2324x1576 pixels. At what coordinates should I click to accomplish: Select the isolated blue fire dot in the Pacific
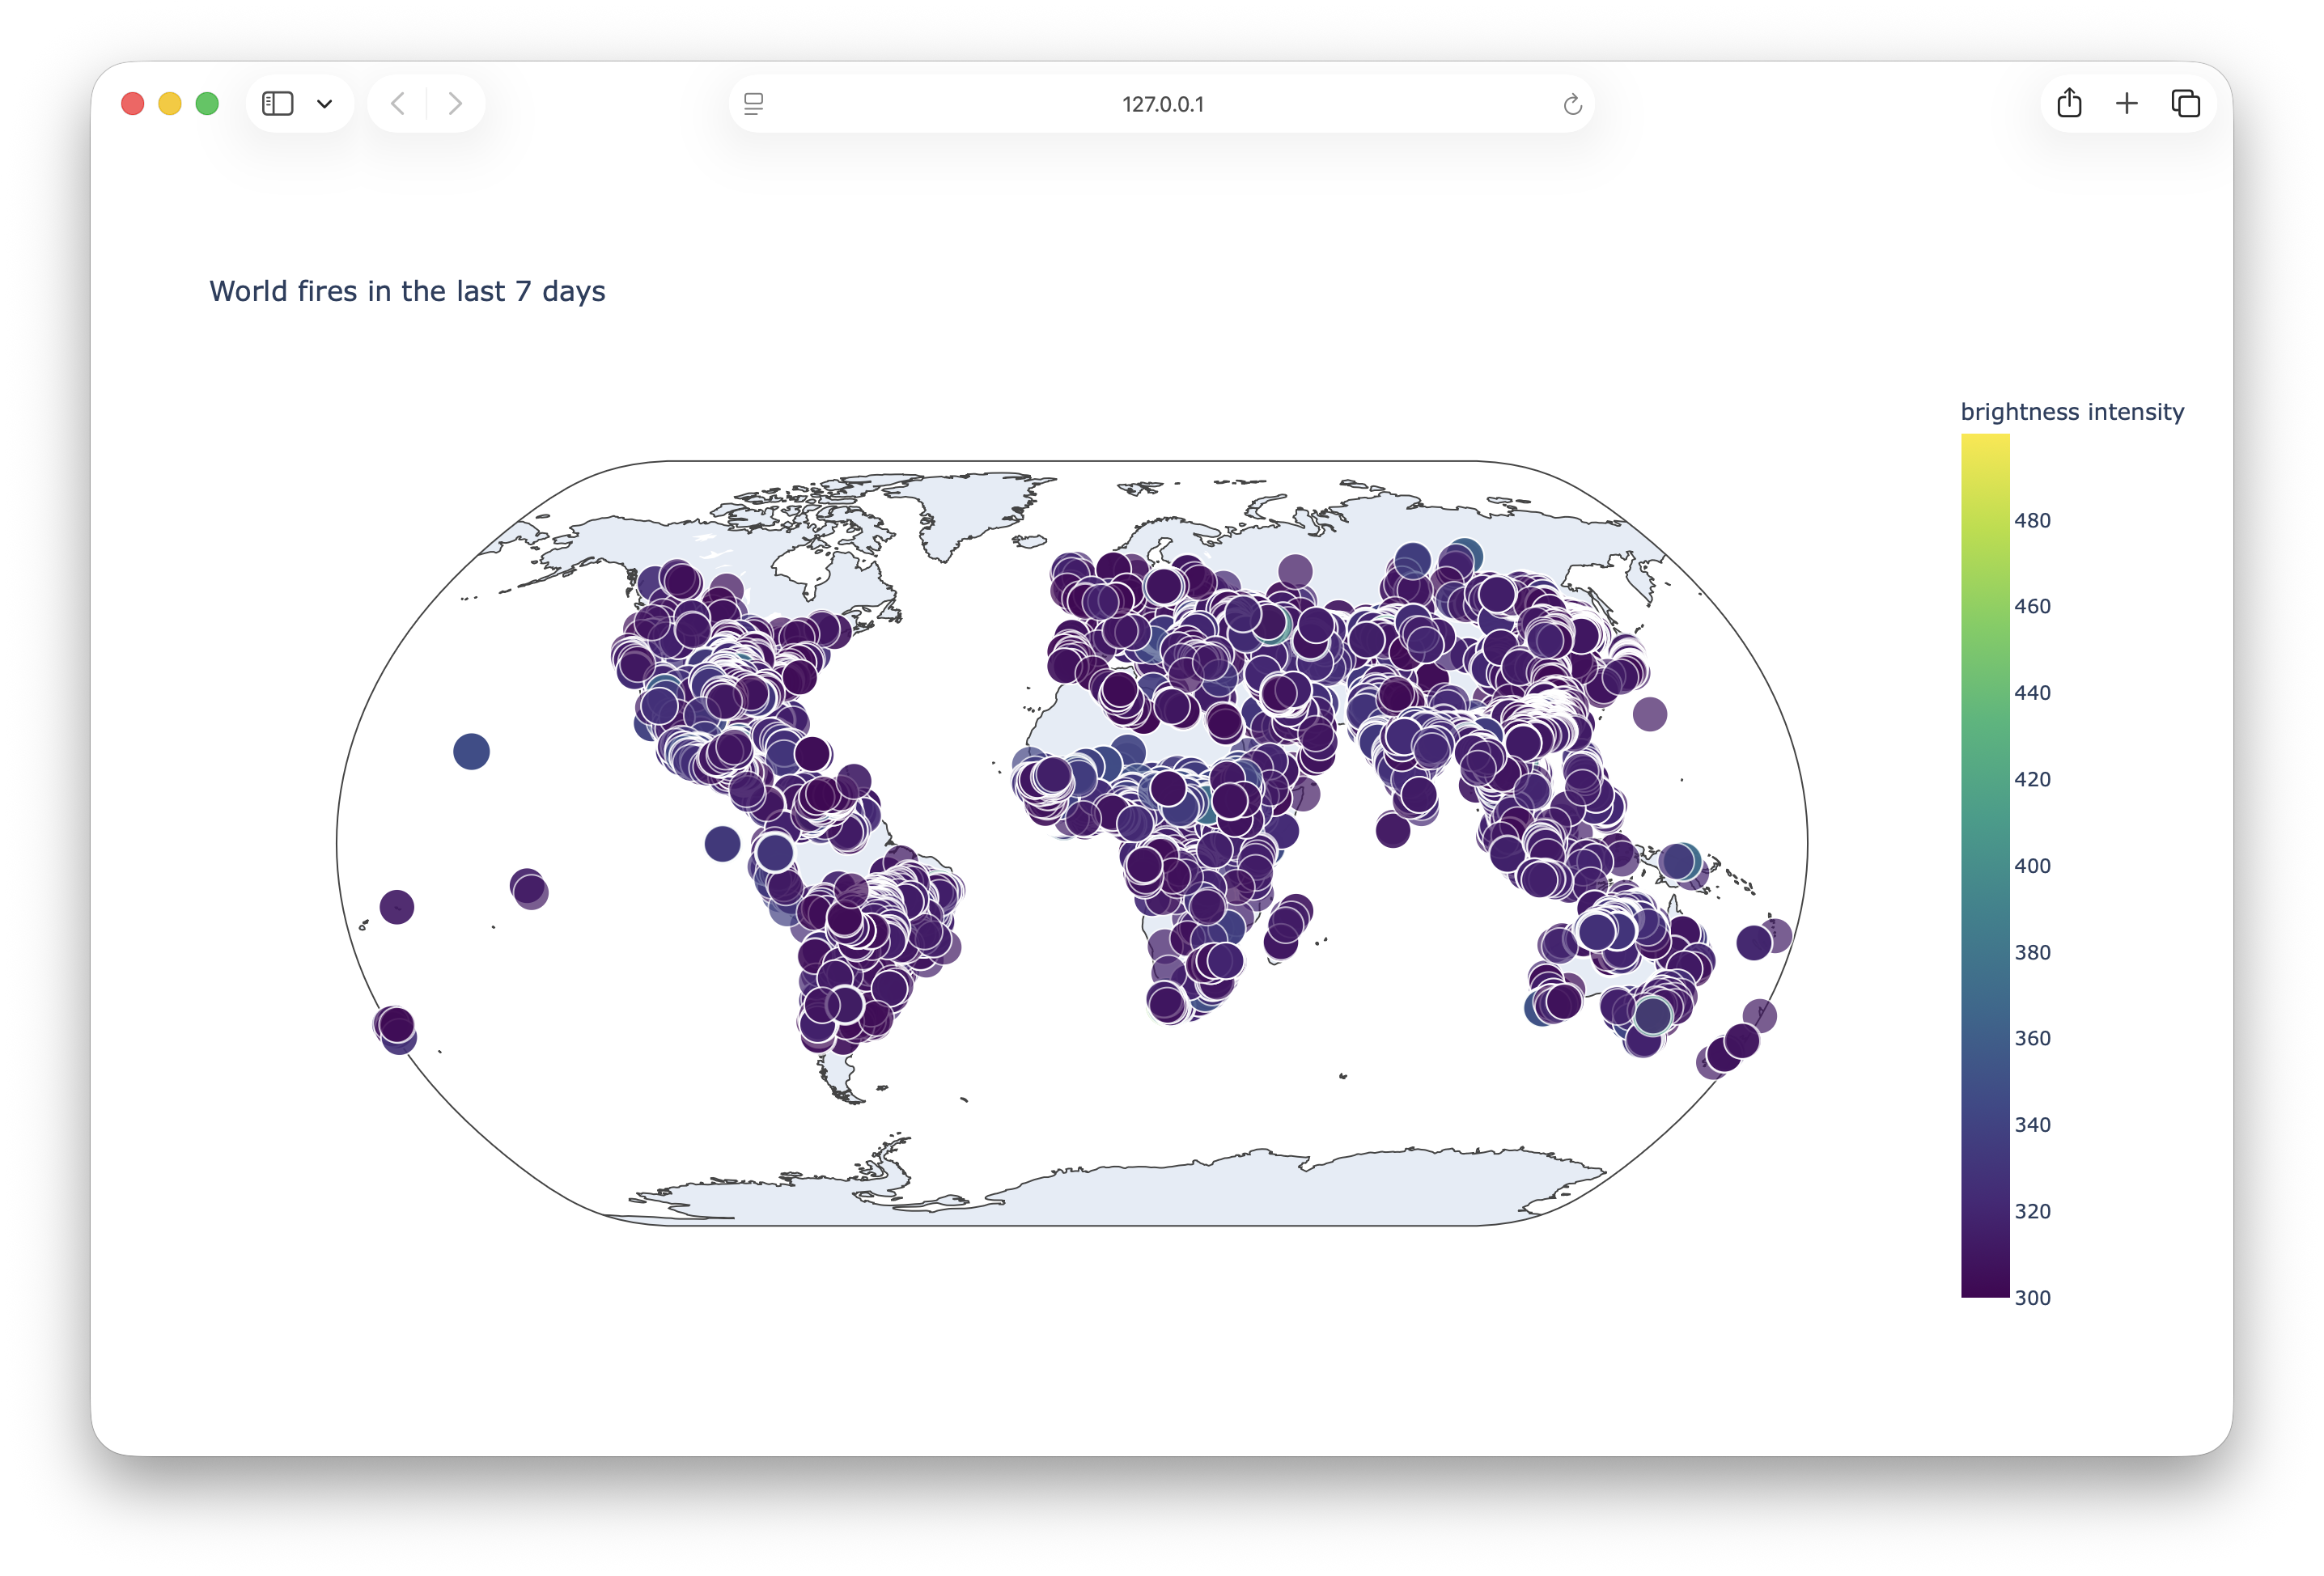[x=471, y=752]
